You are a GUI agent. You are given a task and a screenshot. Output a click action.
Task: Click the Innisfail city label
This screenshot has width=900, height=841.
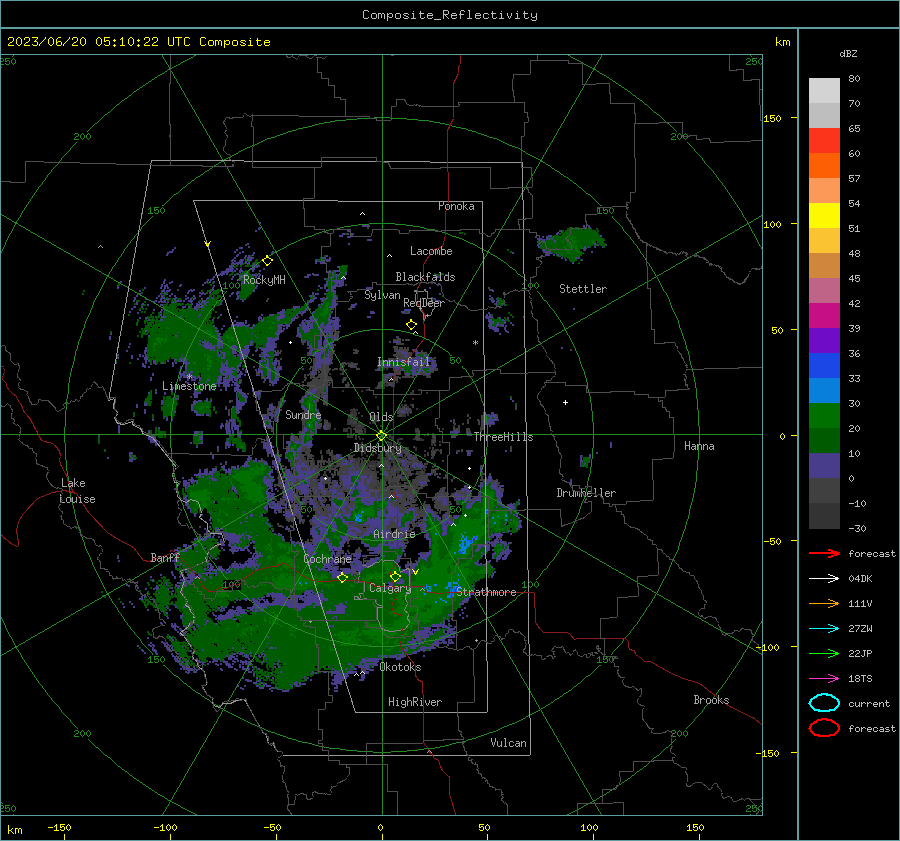click(404, 362)
